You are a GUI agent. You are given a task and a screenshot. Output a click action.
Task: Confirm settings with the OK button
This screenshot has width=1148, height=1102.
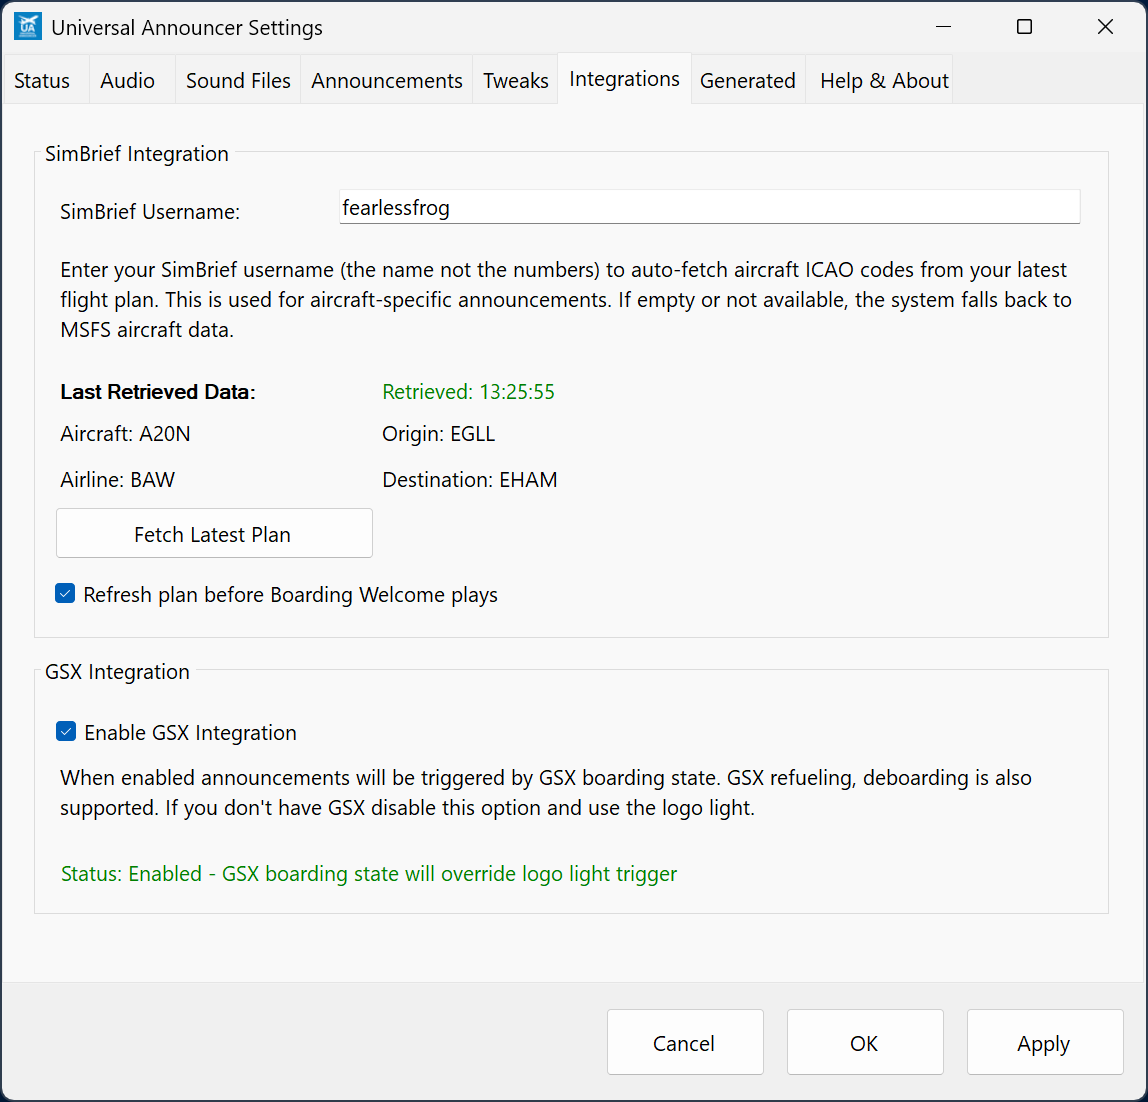pyautogui.click(x=865, y=1043)
